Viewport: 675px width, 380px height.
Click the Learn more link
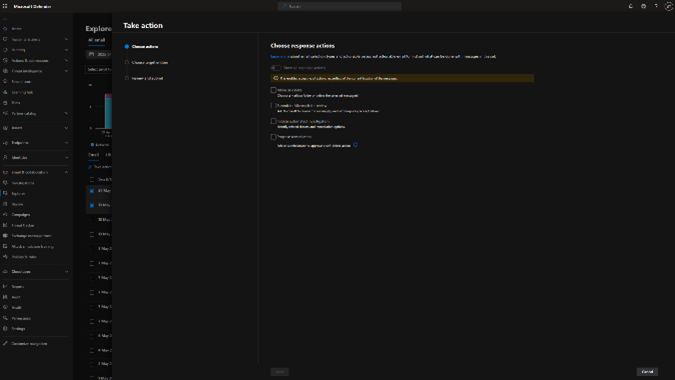278,56
